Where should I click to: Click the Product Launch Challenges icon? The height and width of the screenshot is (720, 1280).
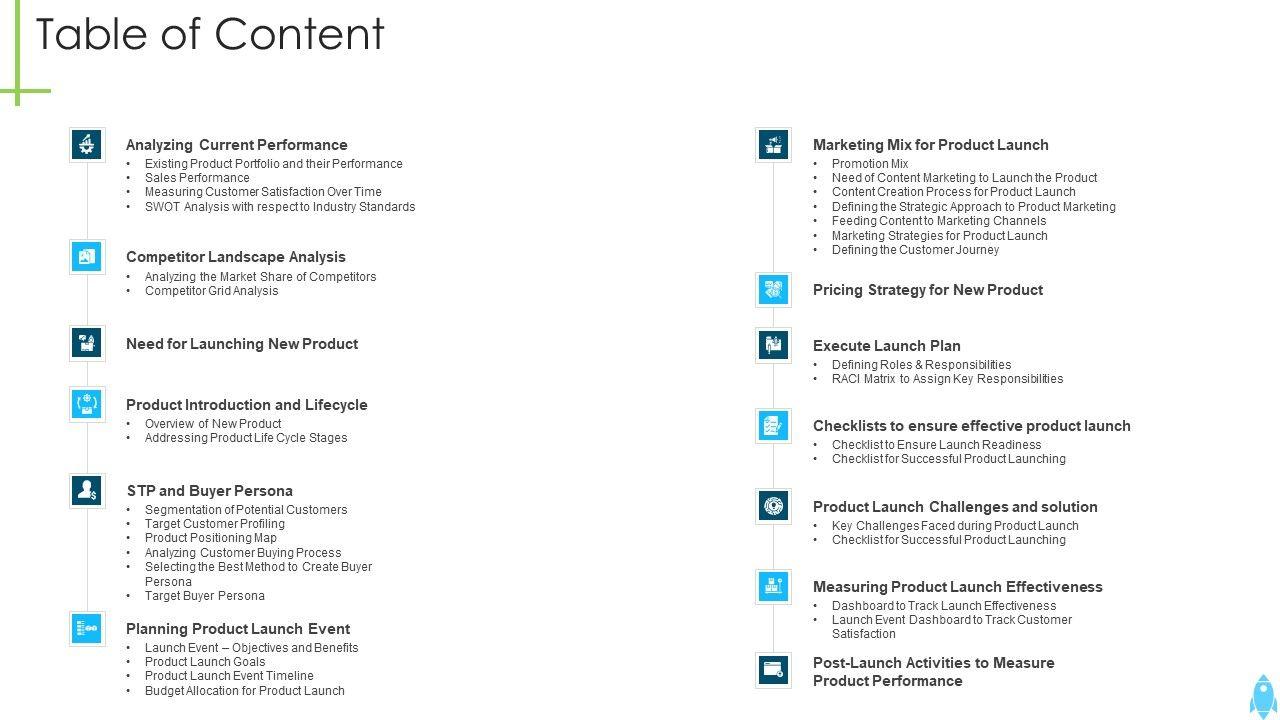tap(773, 506)
